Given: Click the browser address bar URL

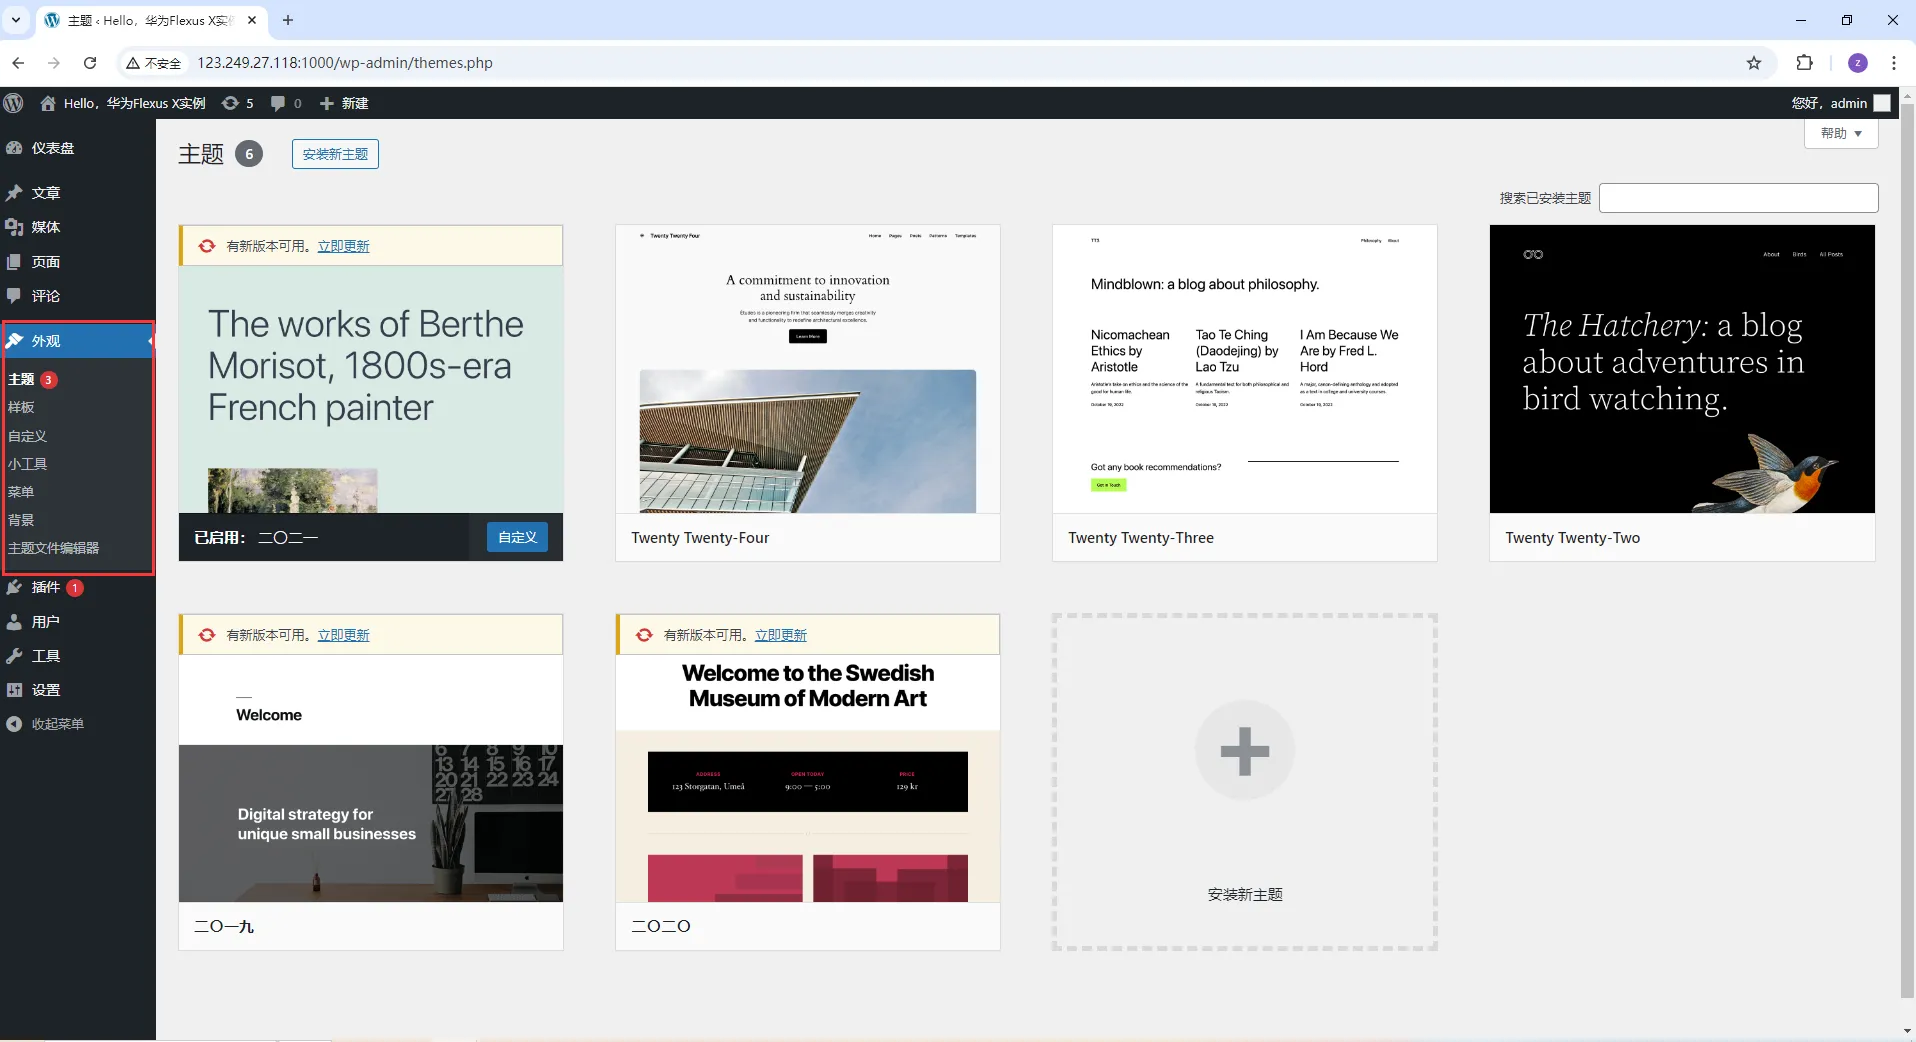Looking at the screenshot, I should [345, 63].
